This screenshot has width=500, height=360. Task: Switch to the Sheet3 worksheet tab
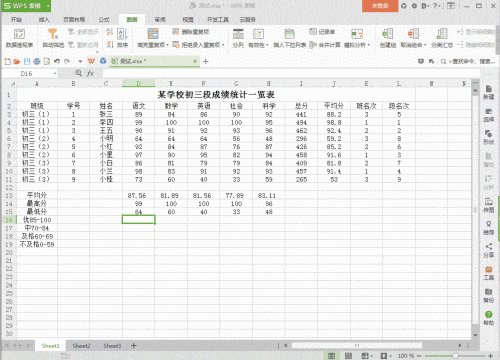click(x=112, y=346)
